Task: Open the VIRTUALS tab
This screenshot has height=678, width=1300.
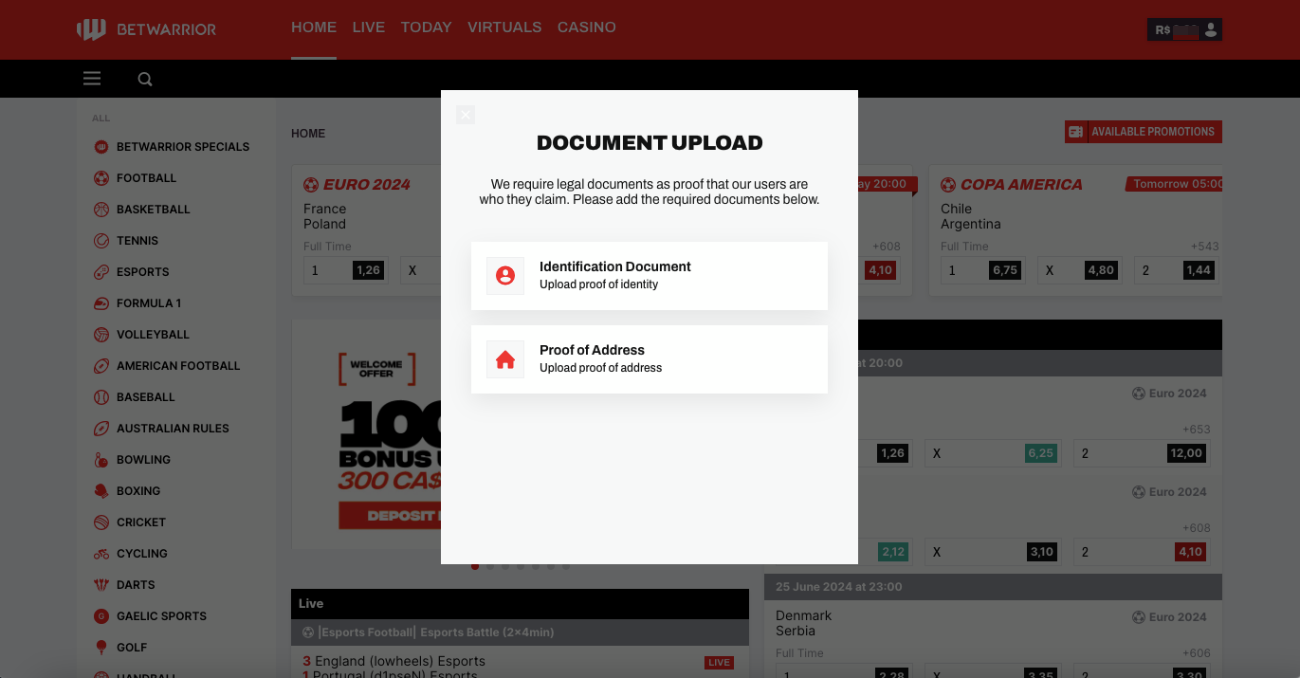Action: [x=504, y=27]
